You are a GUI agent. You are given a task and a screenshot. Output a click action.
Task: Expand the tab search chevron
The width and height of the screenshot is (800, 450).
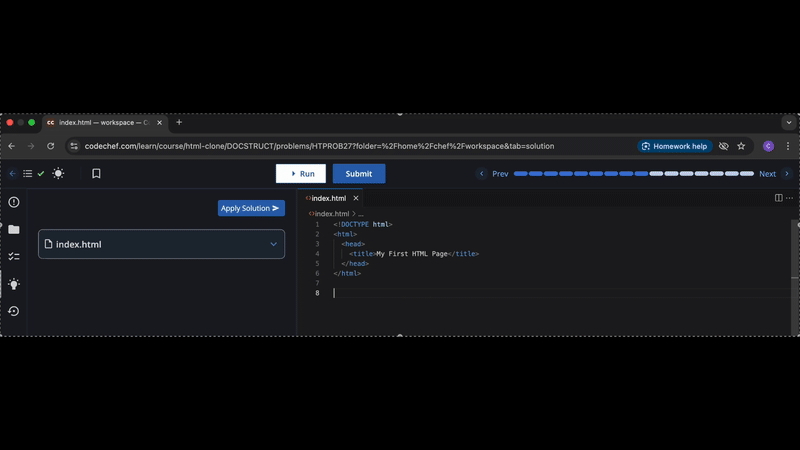pos(789,122)
